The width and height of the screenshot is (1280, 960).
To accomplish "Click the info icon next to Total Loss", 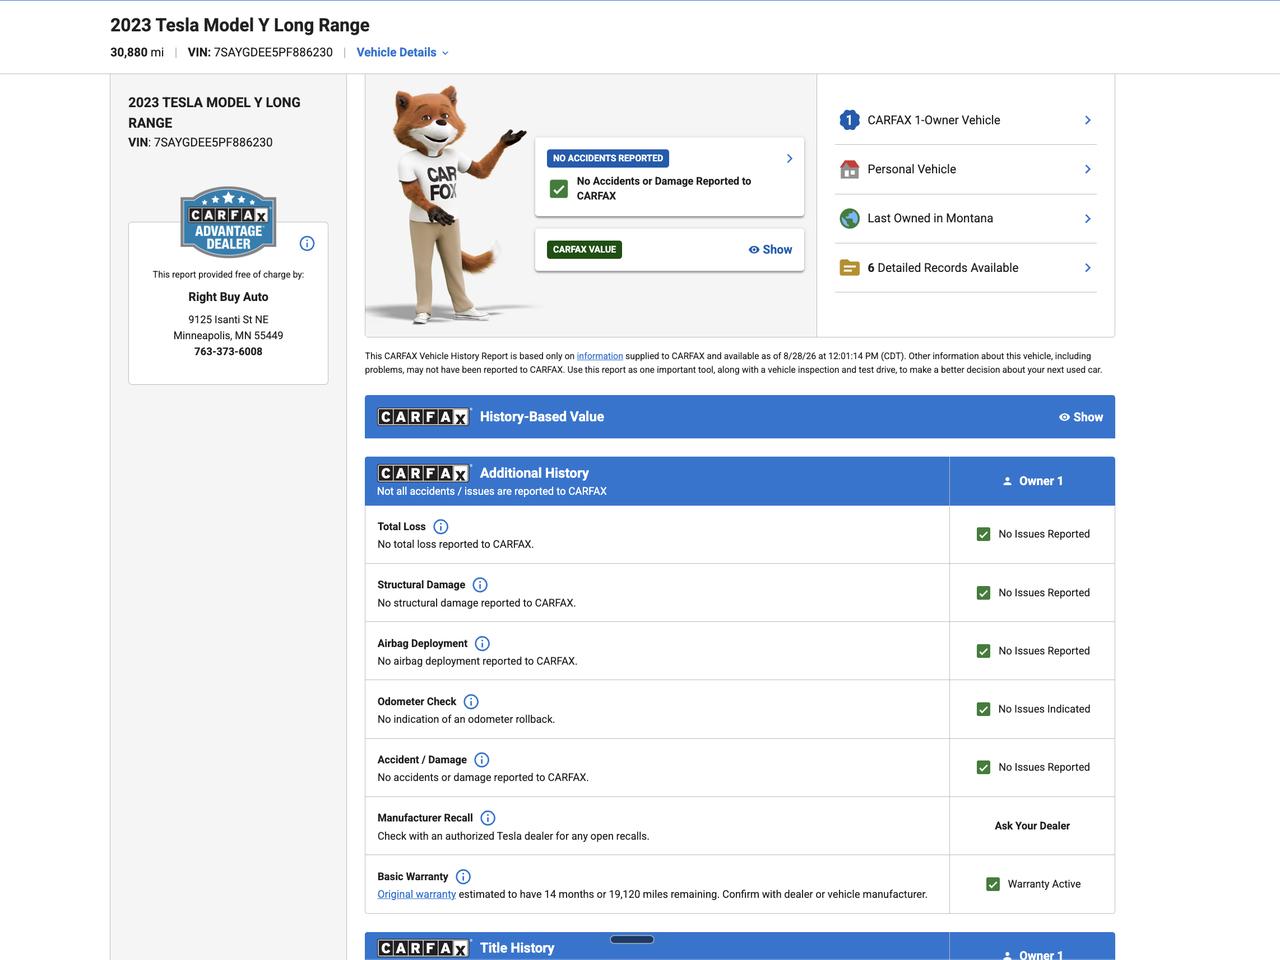I will (x=441, y=527).
